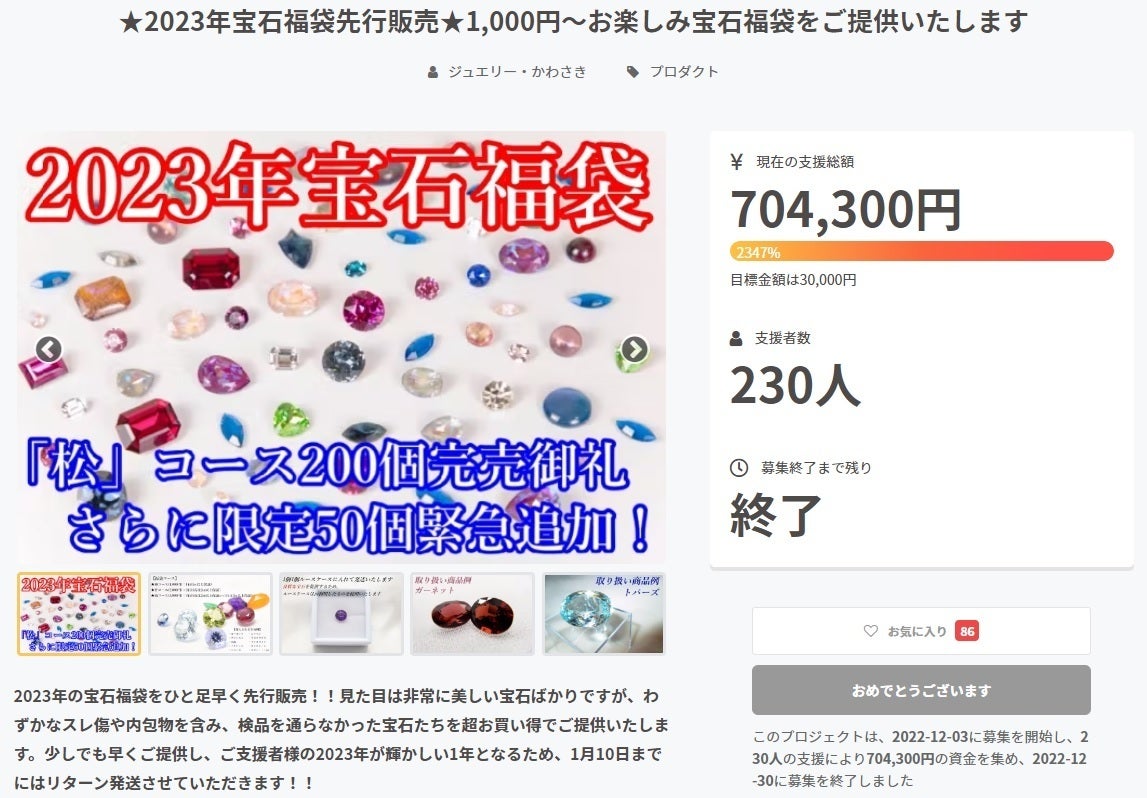Select the third thumbnail with gem case
Image resolution: width=1147 pixels, height=798 pixels.
pyautogui.click(x=342, y=614)
